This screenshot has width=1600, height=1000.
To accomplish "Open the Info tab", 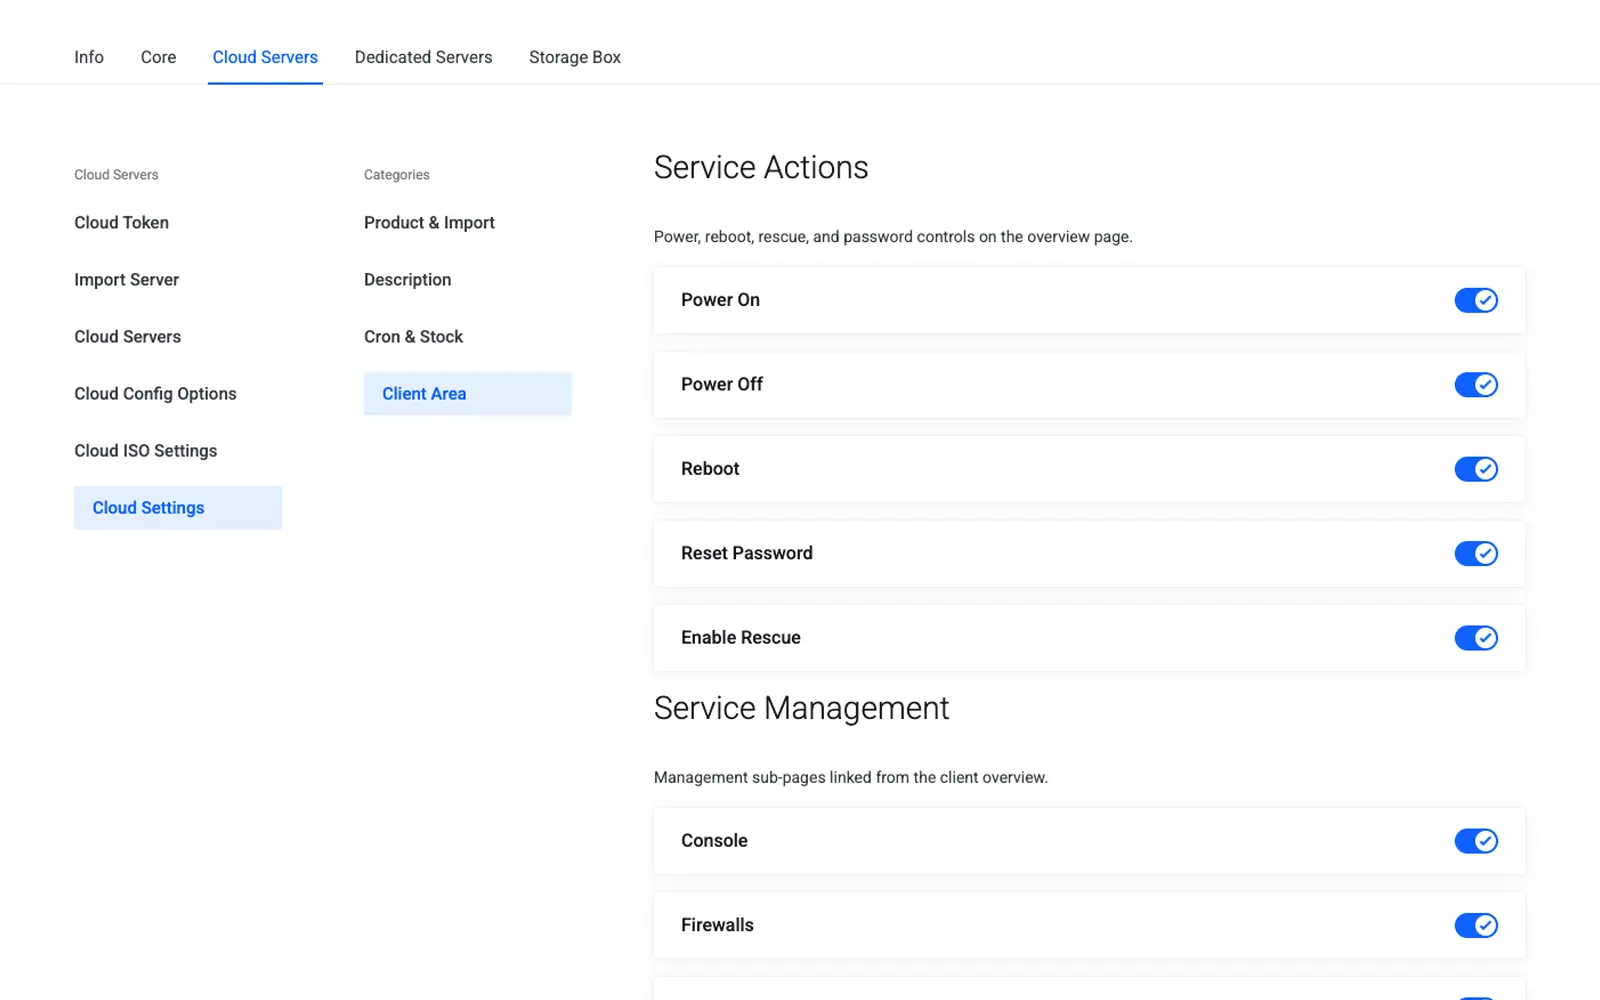I will coord(89,57).
